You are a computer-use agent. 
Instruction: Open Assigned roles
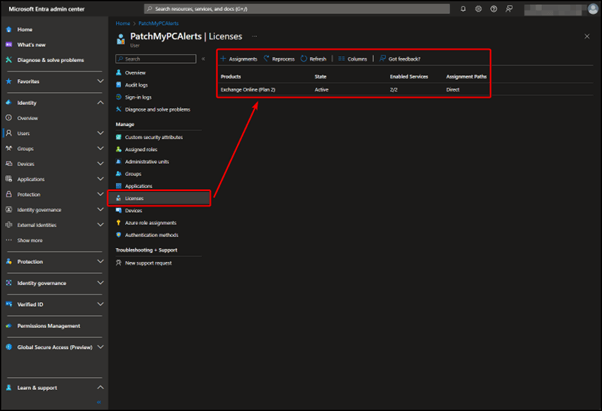pyautogui.click(x=141, y=149)
